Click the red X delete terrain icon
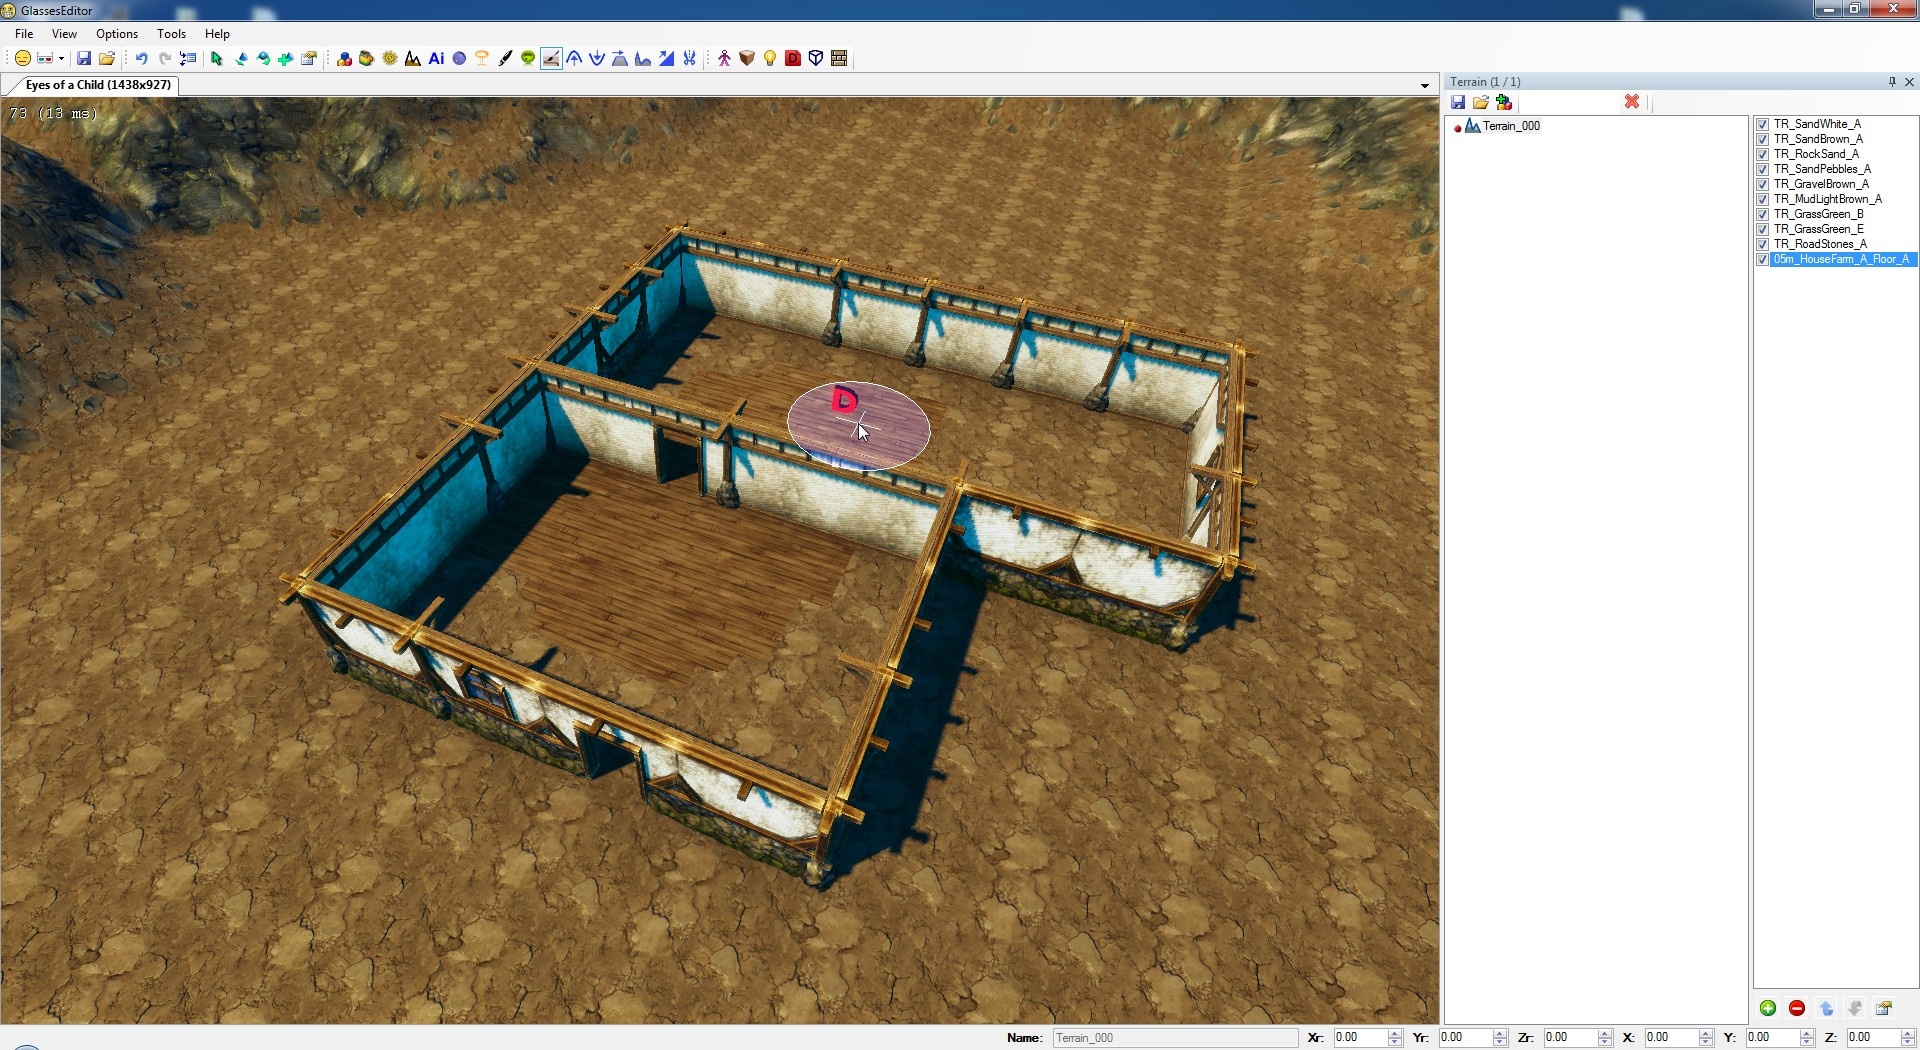 coord(1632,102)
